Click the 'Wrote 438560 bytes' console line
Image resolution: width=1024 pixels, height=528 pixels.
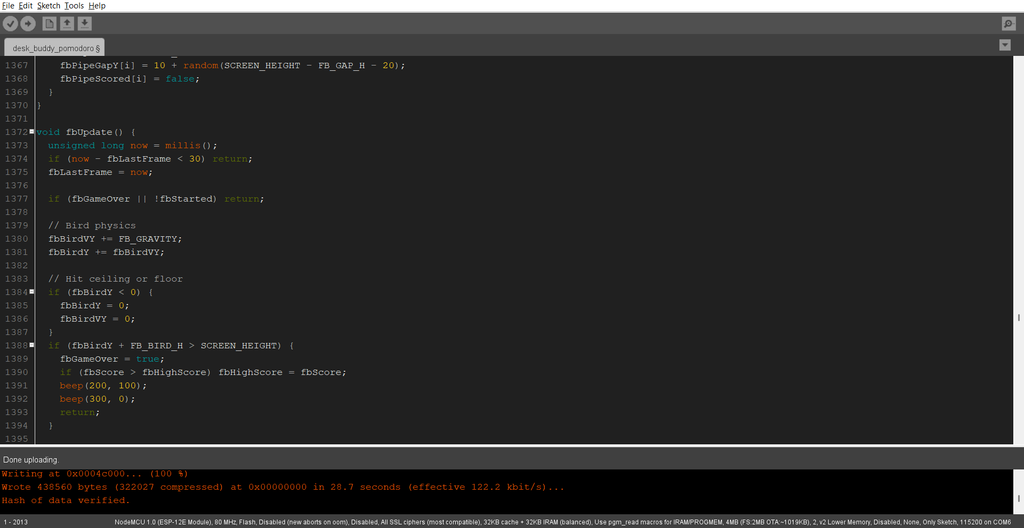pyautogui.click(x=283, y=487)
